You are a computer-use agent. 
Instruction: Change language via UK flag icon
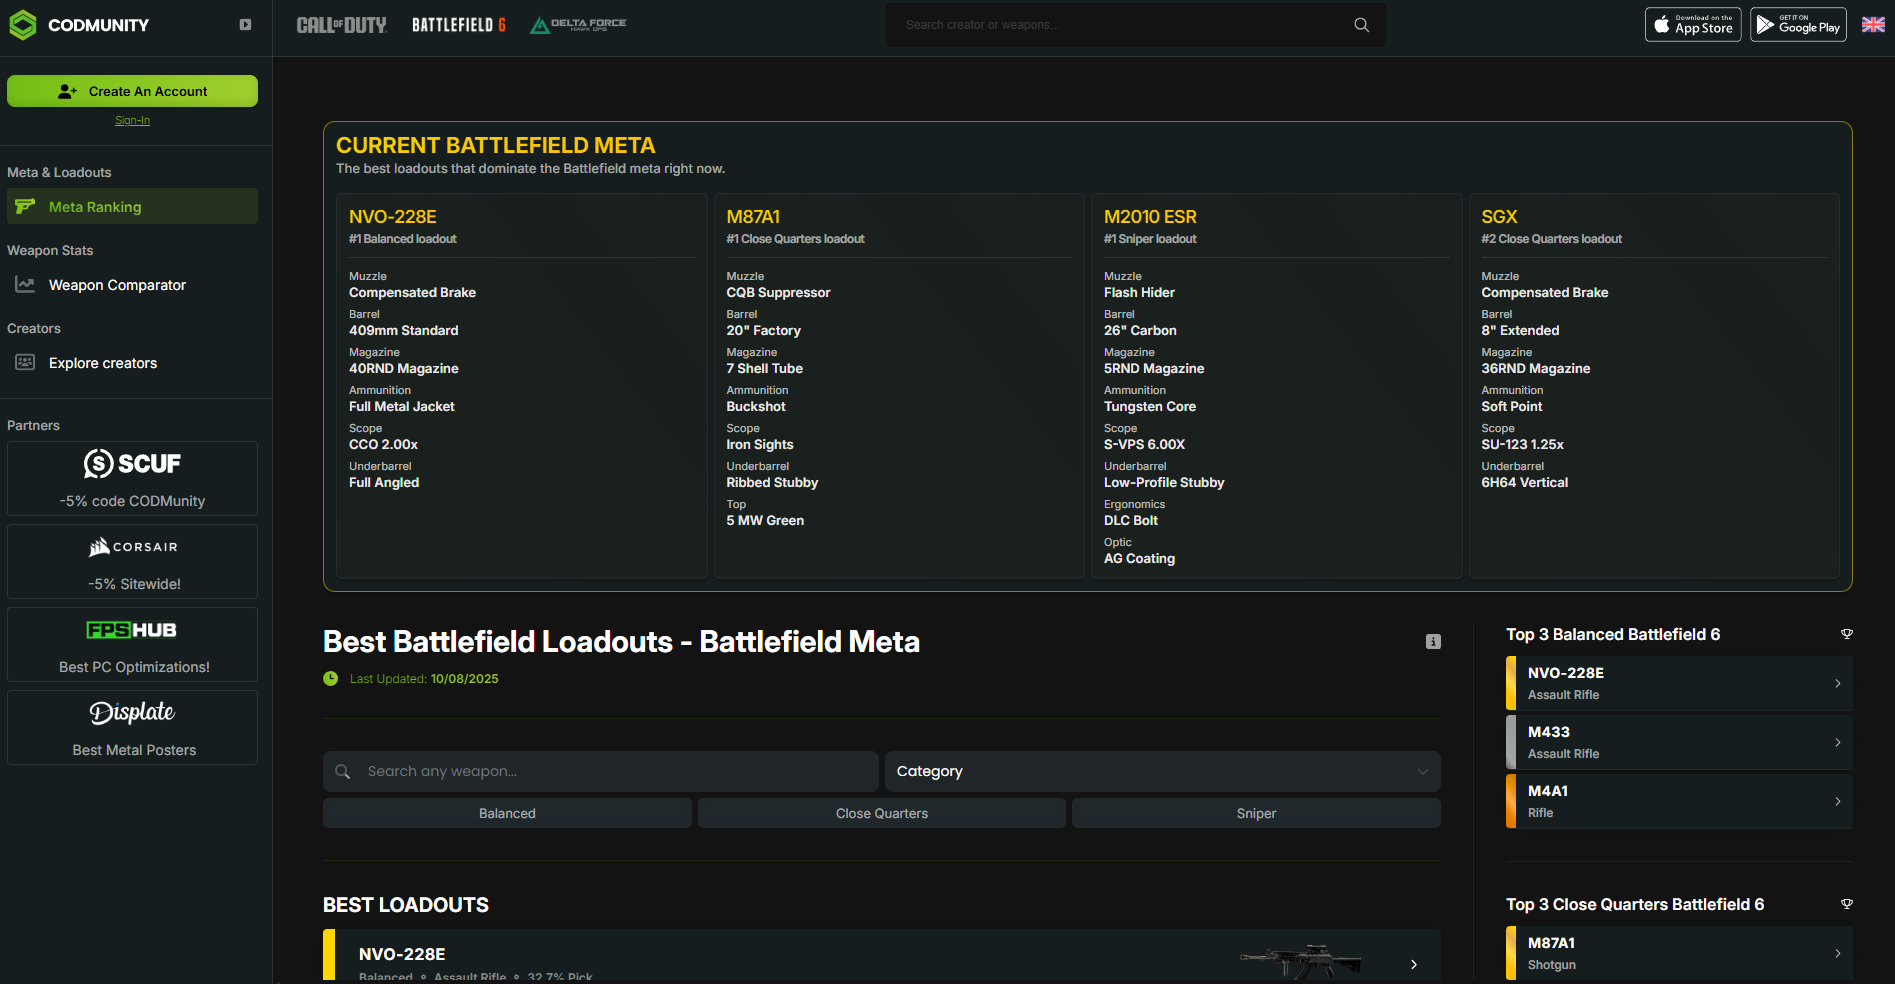[x=1873, y=25]
